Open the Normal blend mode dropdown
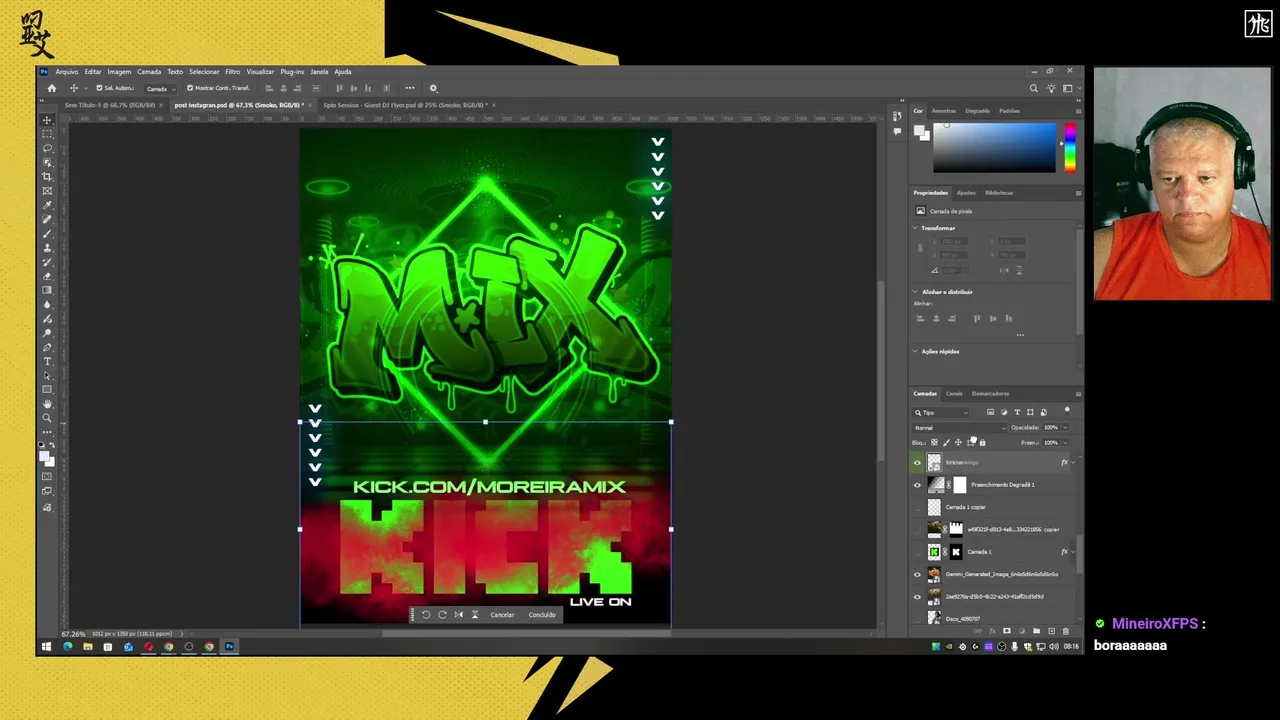This screenshot has height=720, width=1280. click(x=959, y=428)
